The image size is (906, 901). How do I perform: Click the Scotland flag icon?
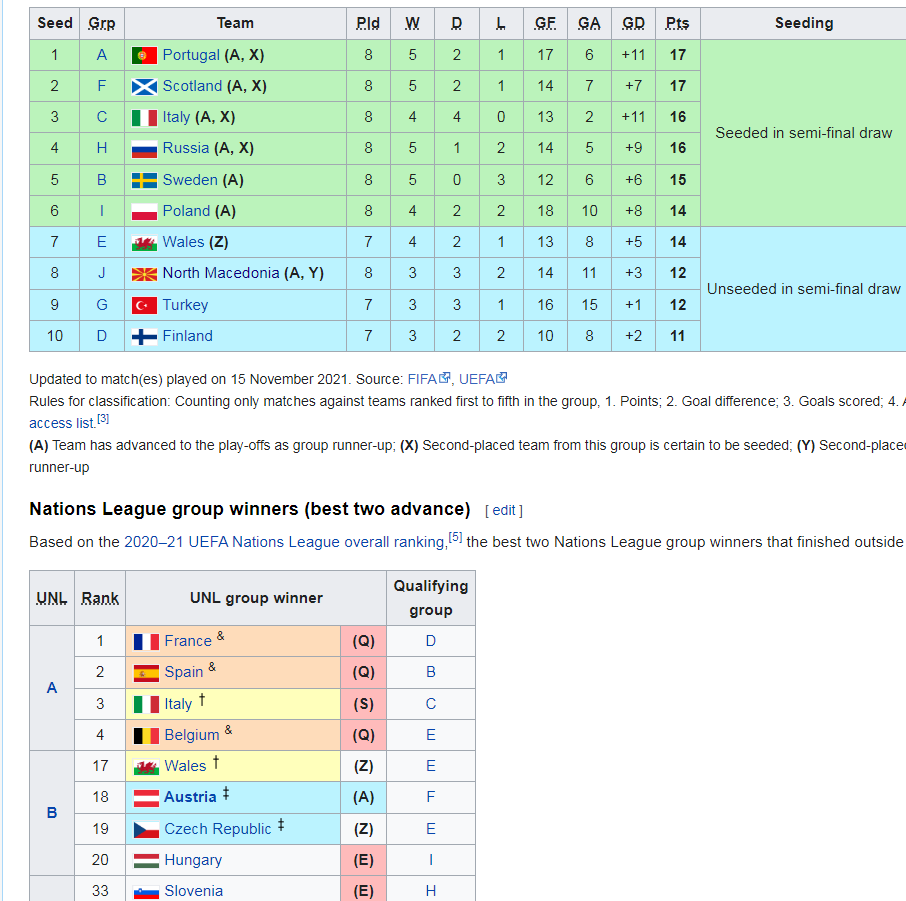click(x=144, y=86)
